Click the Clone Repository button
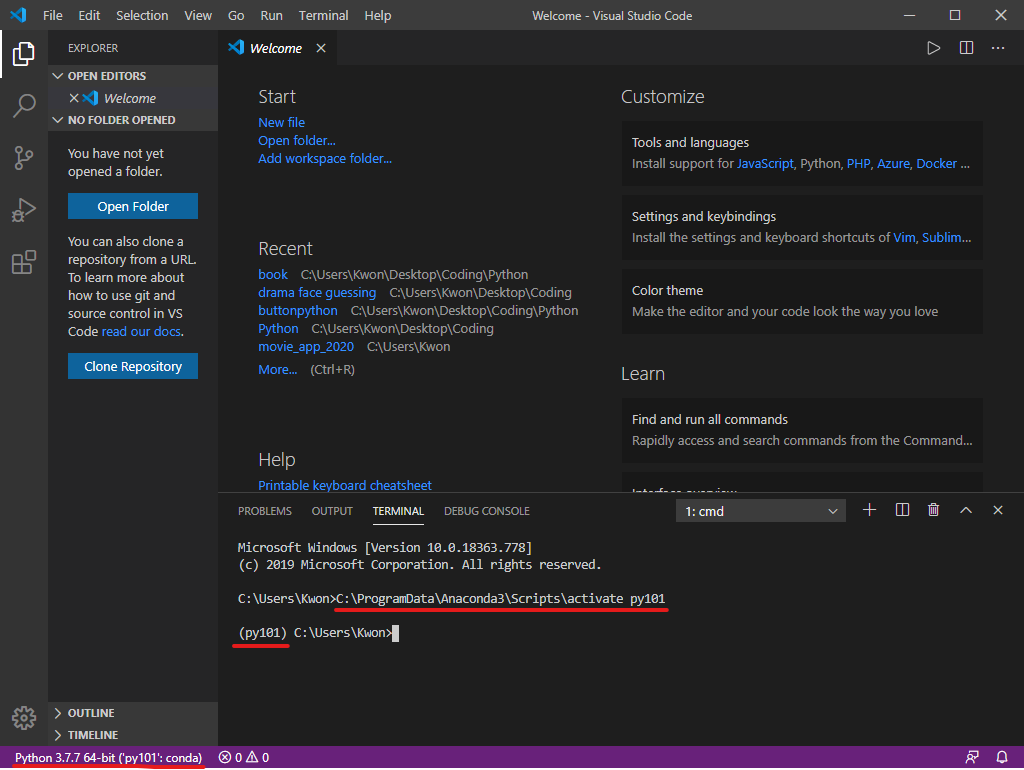Image resolution: width=1024 pixels, height=770 pixels. pos(133,366)
